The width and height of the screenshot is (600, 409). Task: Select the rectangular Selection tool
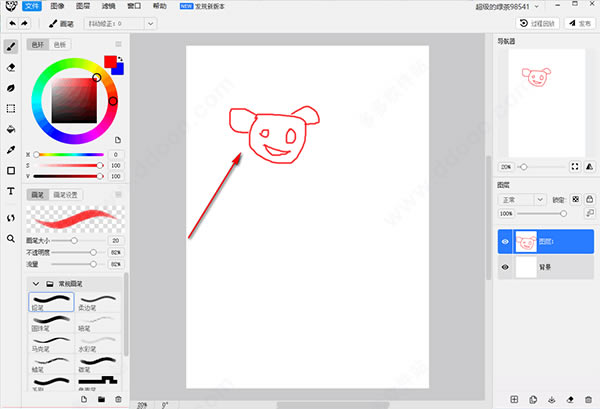(x=11, y=108)
